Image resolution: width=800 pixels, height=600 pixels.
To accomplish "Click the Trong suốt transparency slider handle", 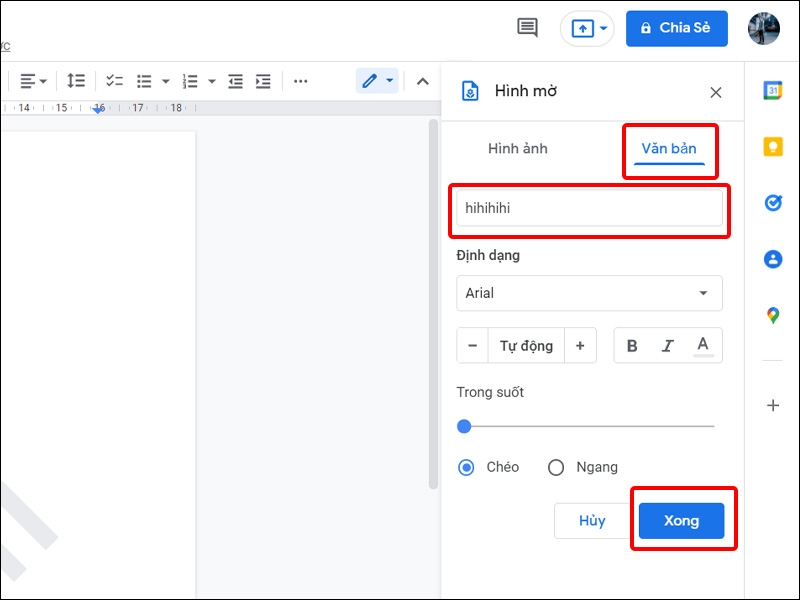I will pos(464,426).
